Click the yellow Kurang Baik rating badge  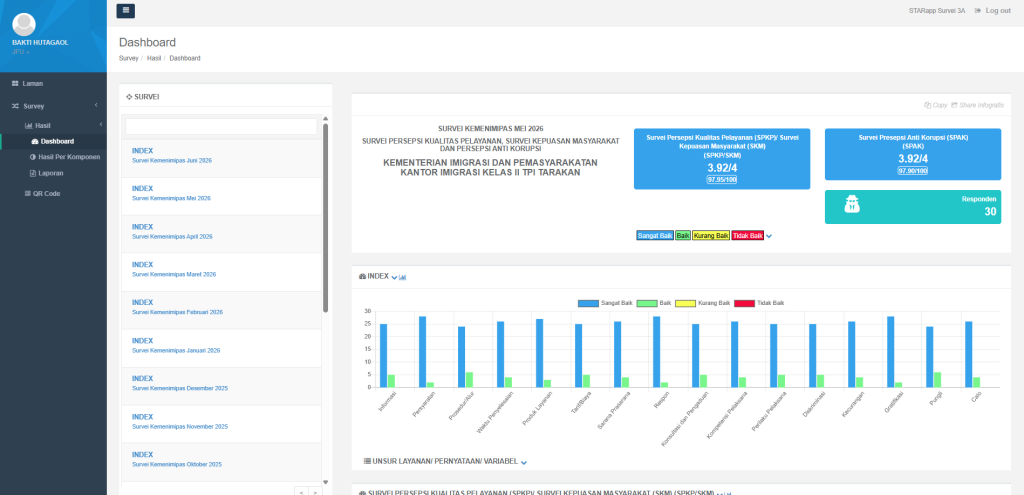[x=711, y=235]
